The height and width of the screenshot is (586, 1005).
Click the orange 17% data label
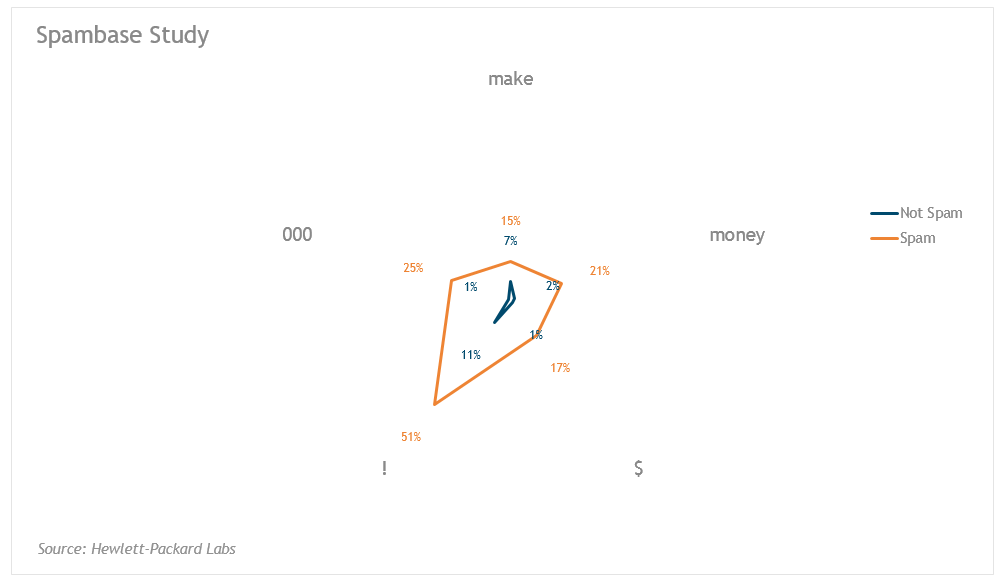(560, 368)
